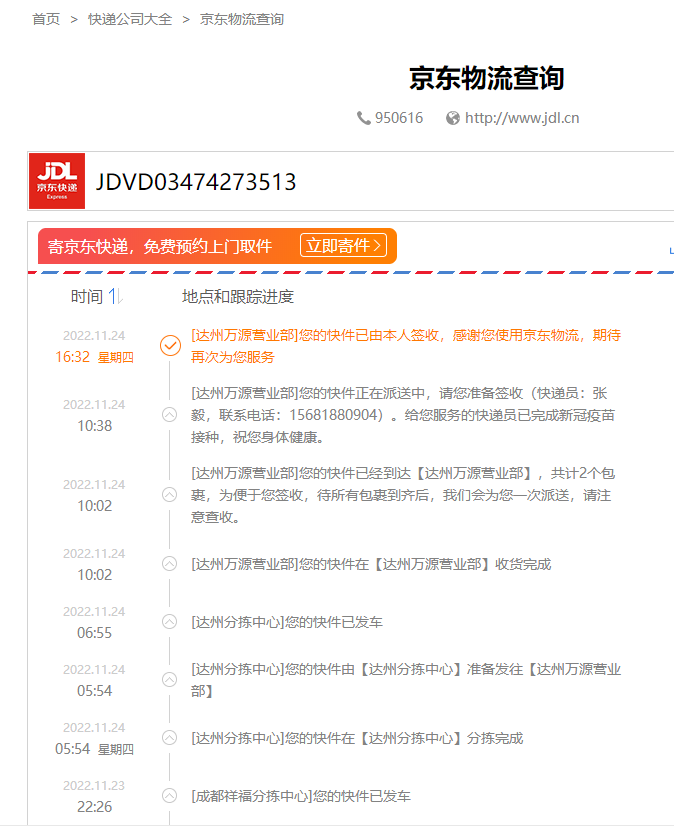Click the status circle for the 10:38 entry
This screenshot has height=833, width=674.
[169, 414]
